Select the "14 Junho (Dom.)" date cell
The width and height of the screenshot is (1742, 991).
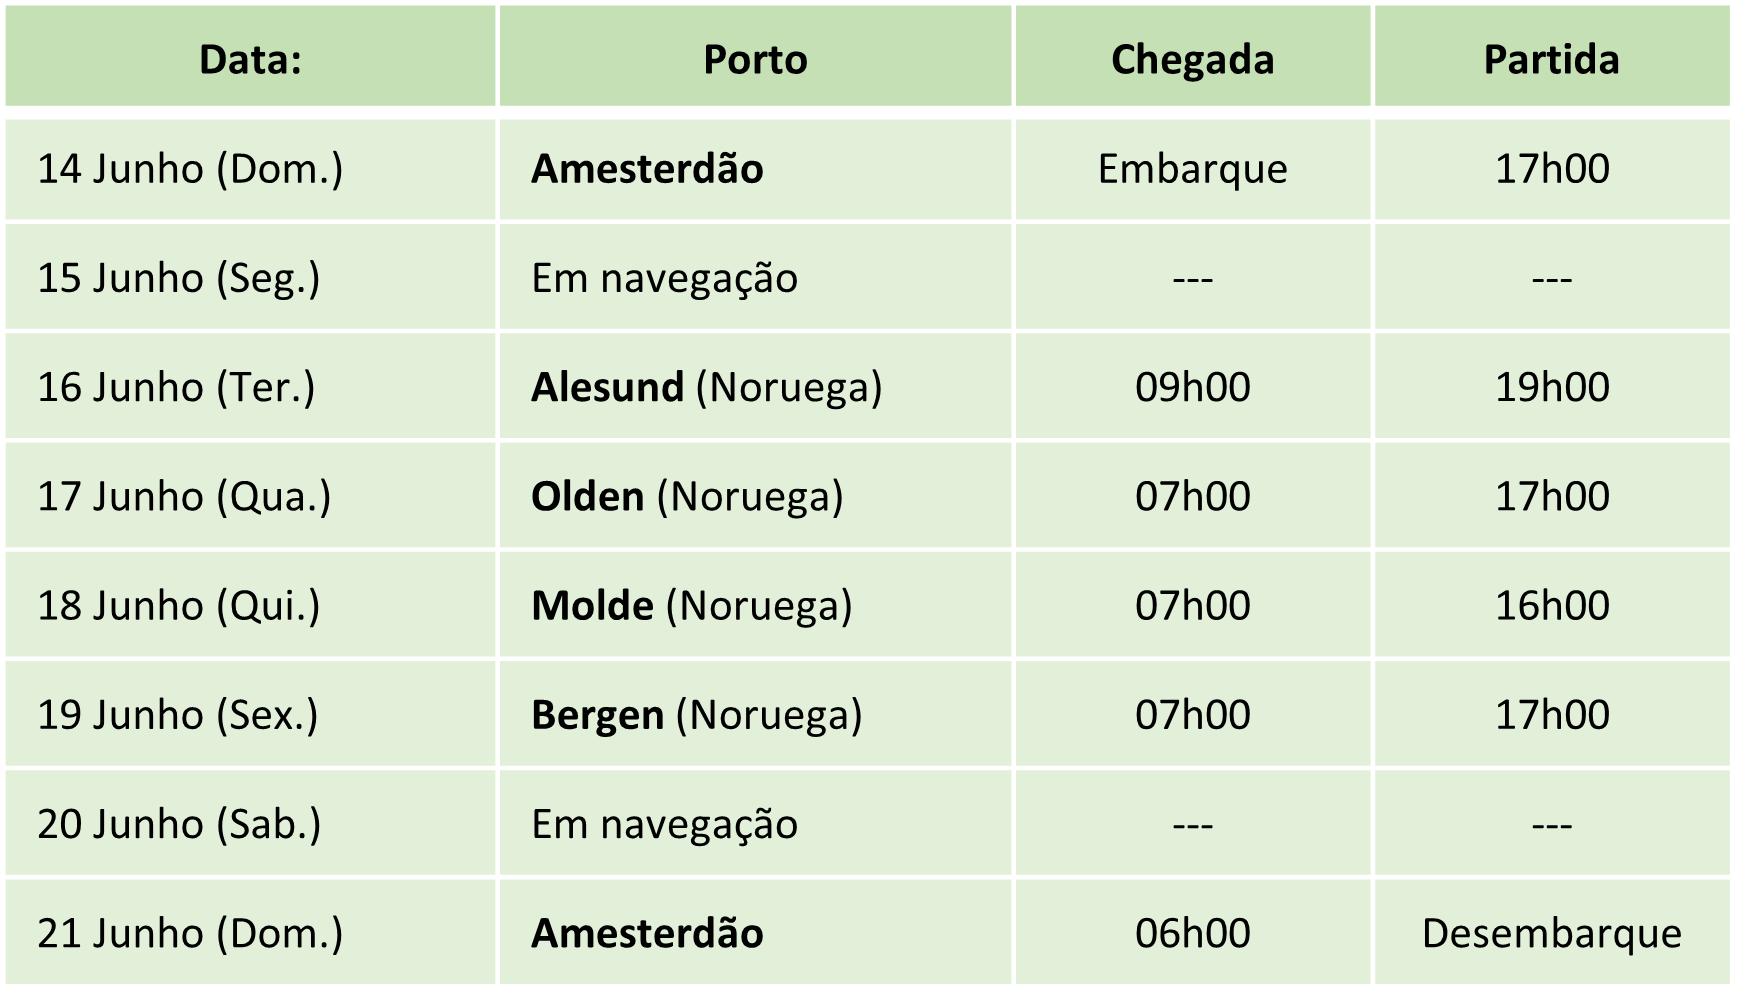(x=190, y=168)
